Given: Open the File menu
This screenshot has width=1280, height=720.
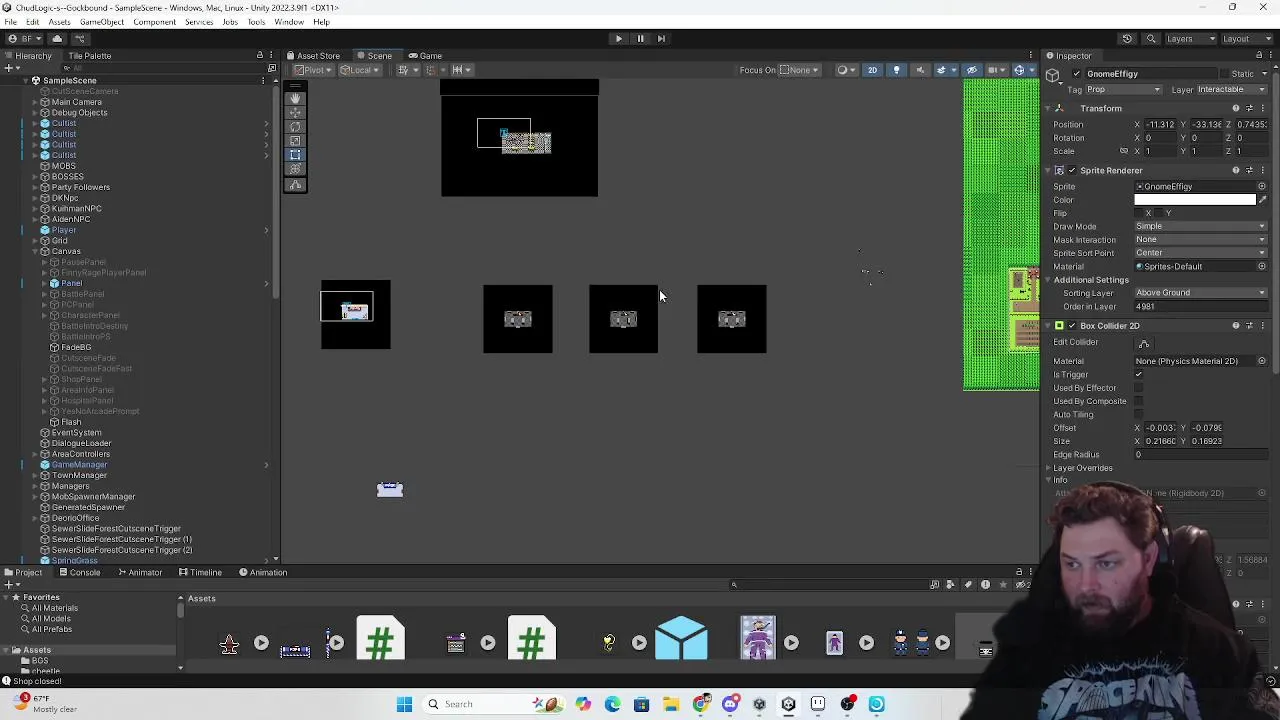Looking at the screenshot, I should tap(10, 22).
